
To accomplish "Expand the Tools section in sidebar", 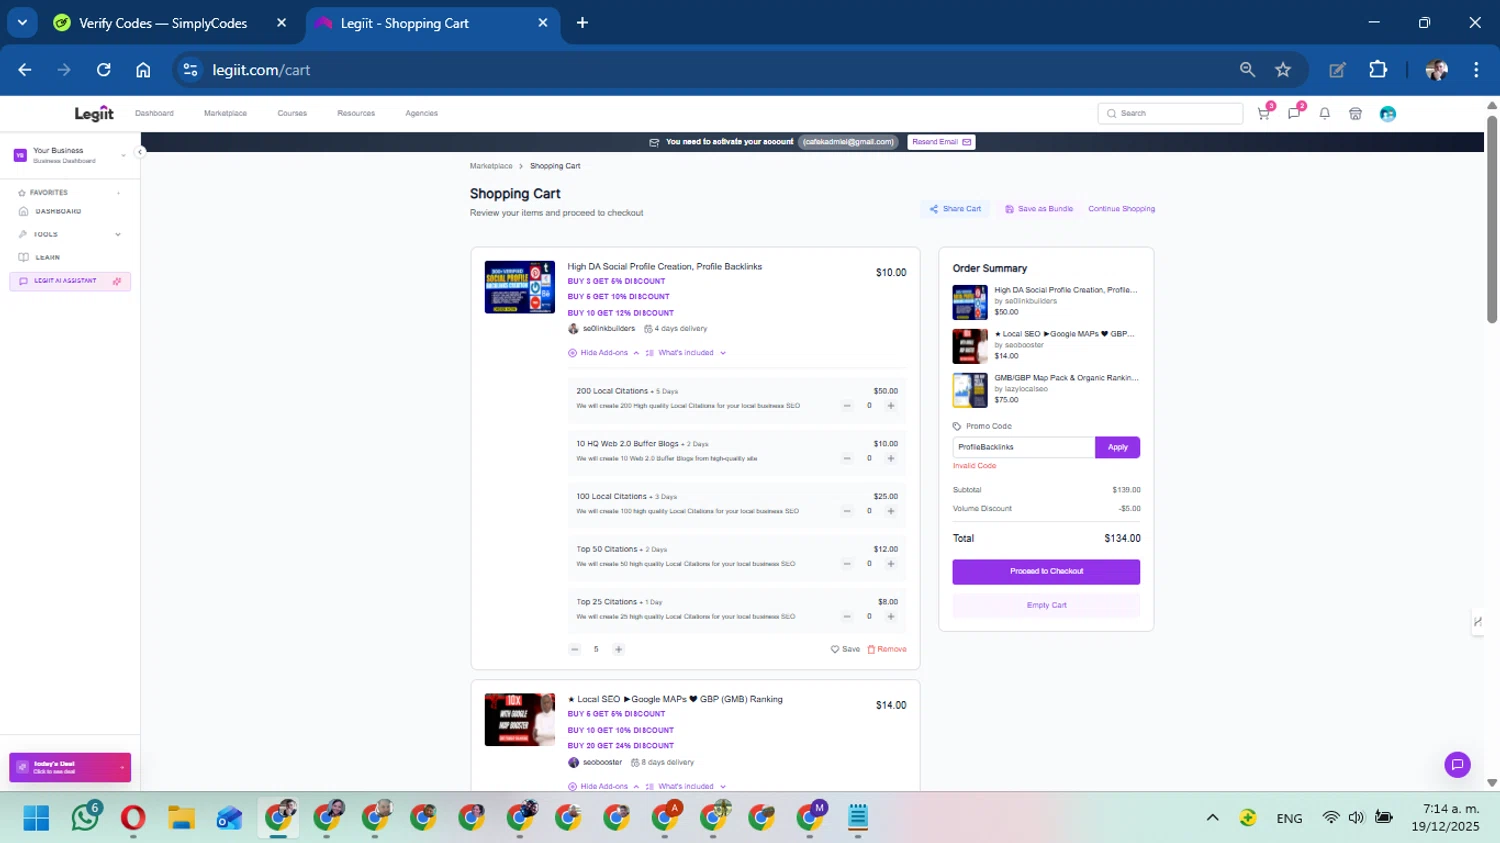I will click(x=118, y=234).
